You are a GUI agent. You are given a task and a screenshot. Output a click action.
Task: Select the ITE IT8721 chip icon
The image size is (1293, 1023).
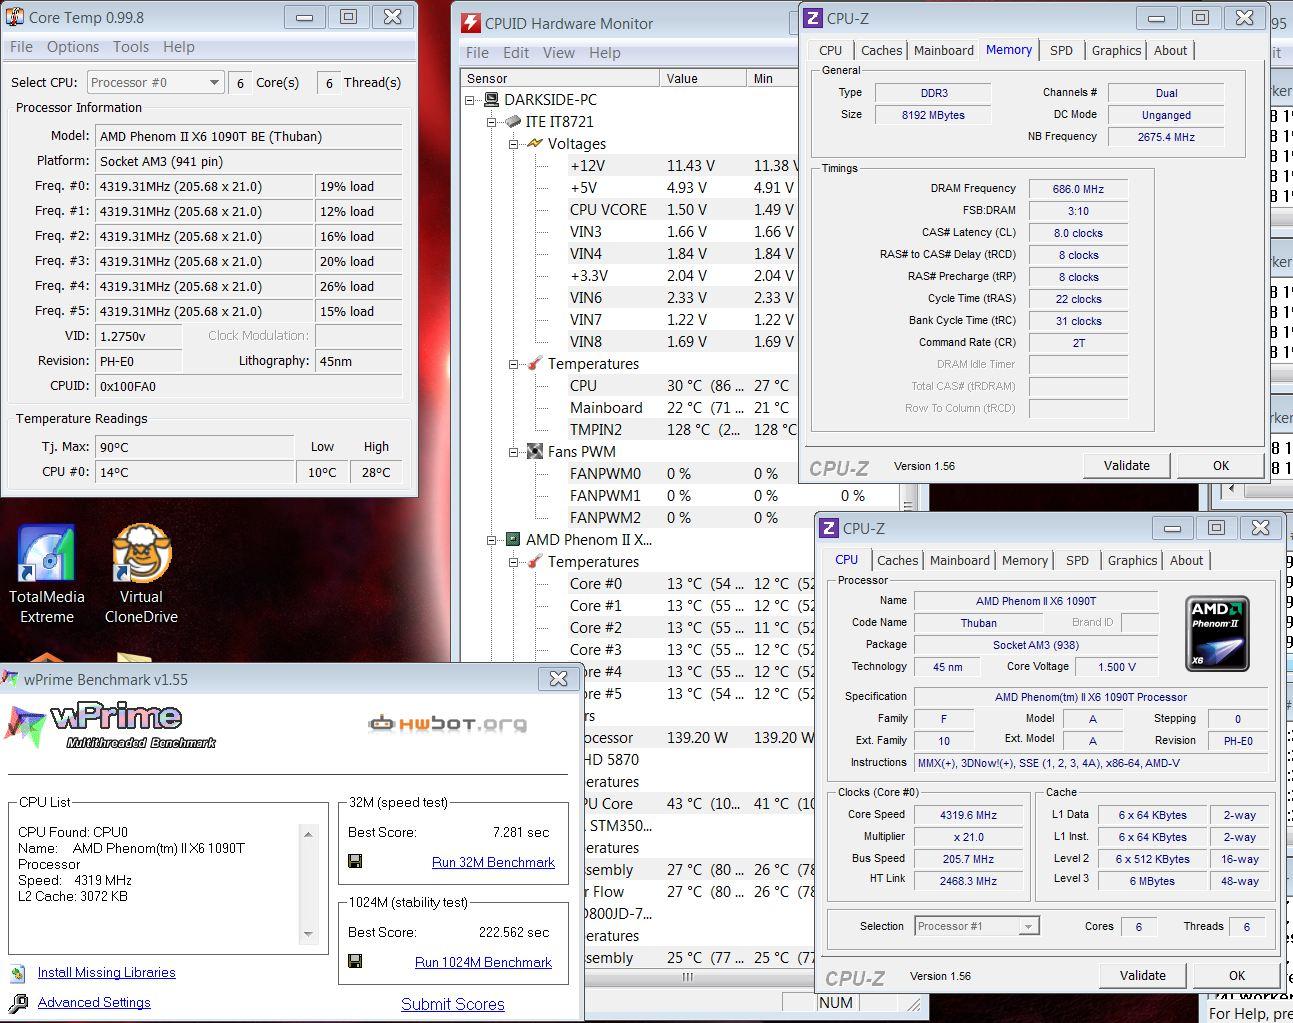pyautogui.click(x=513, y=122)
